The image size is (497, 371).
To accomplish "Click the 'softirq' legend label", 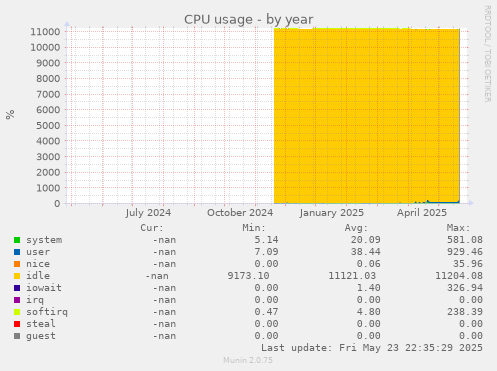I will 47,312.
